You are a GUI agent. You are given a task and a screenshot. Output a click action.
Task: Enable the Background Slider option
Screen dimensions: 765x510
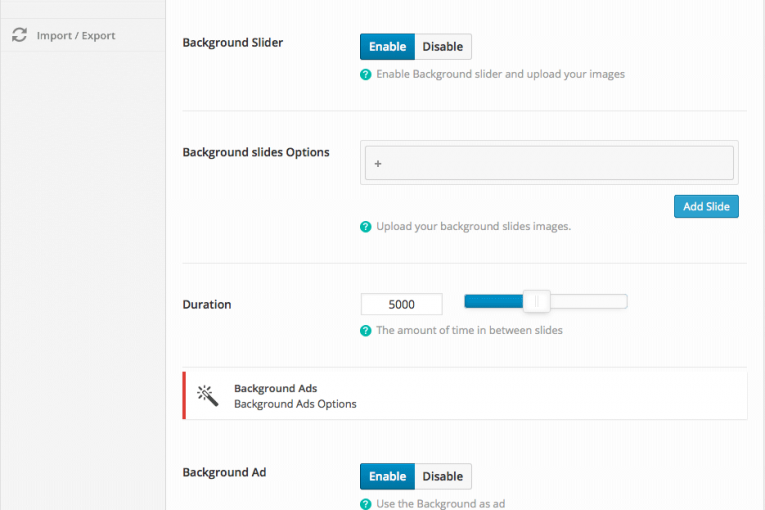387,46
